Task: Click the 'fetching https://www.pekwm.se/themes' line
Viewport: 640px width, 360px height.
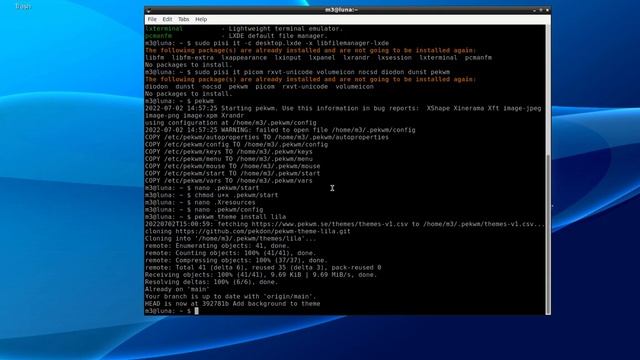Action: (x=345, y=224)
